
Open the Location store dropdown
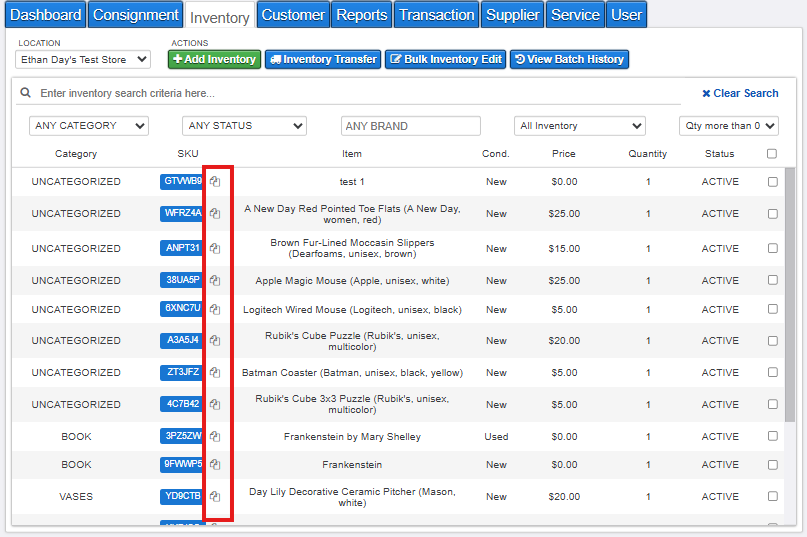(x=84, y=60)
